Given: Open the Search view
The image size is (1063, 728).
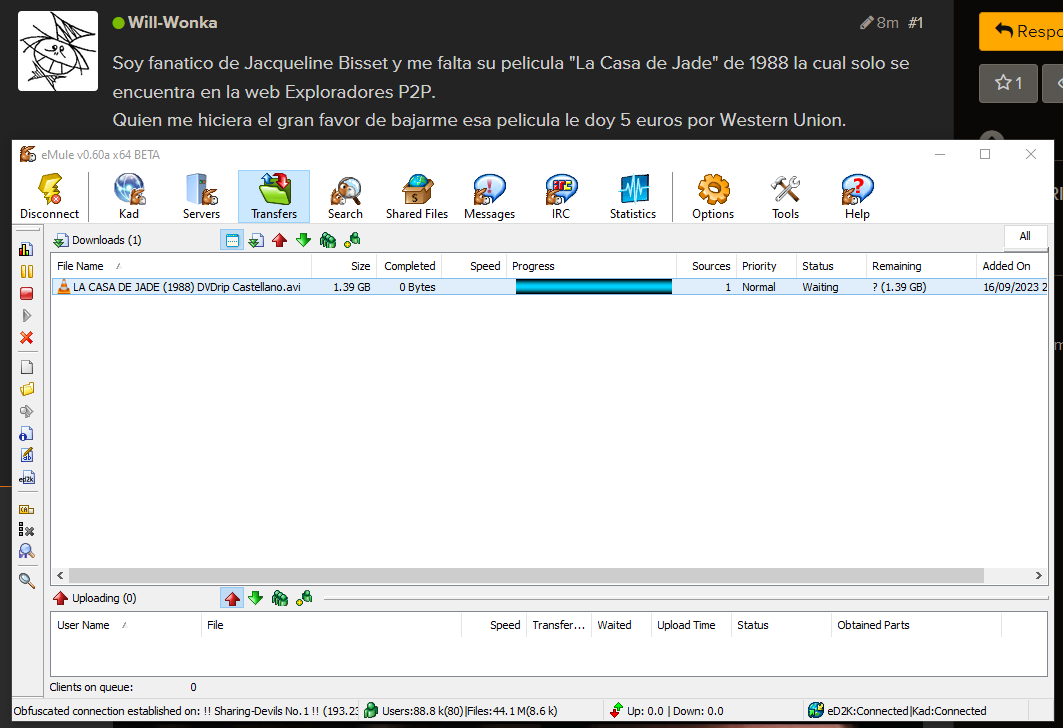Looking at the screenshot, I should click(x=345, y=197).
